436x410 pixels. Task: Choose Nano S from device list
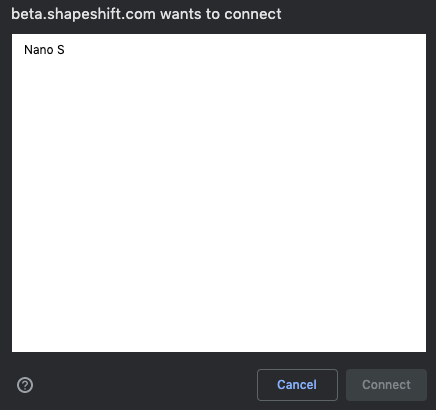point(44,50)
